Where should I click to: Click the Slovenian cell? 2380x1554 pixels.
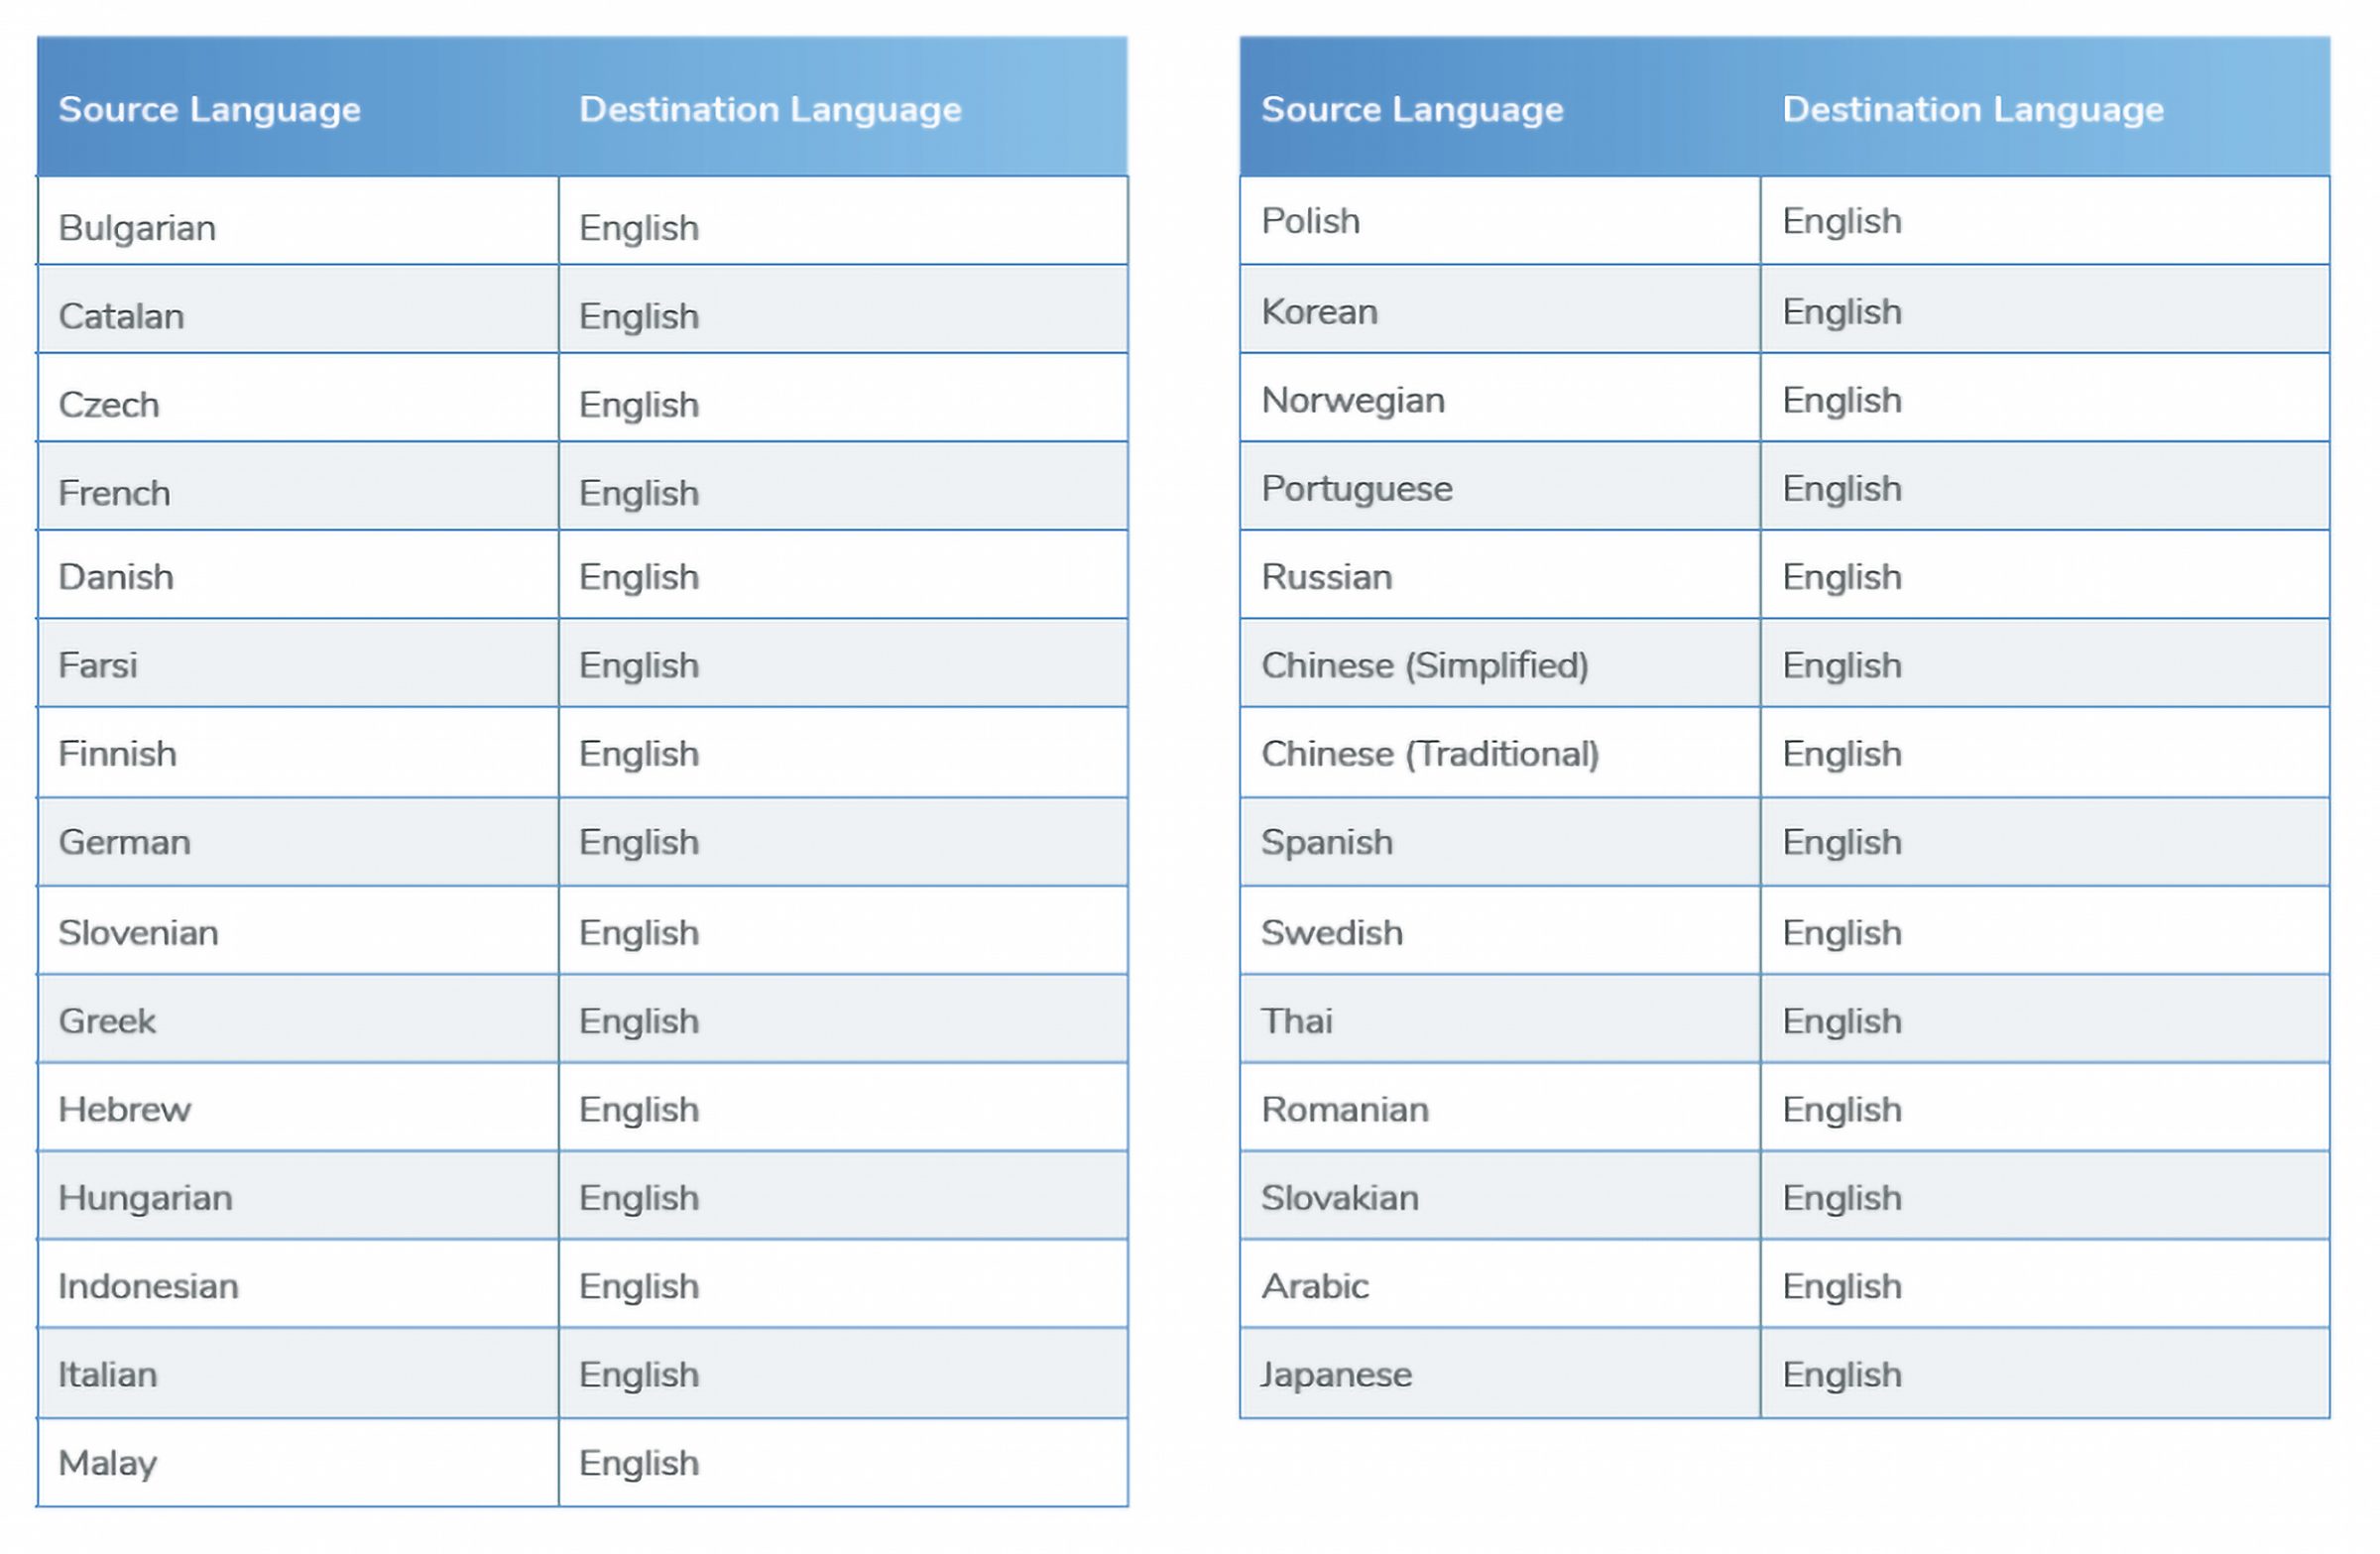pos(298,930)
